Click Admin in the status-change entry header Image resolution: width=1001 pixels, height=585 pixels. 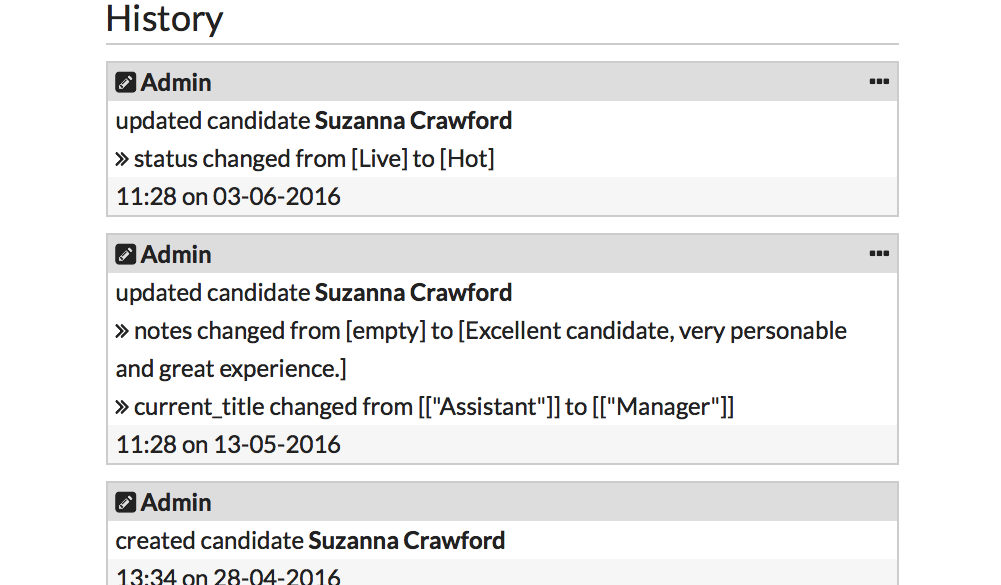click(x=176, y=83)
